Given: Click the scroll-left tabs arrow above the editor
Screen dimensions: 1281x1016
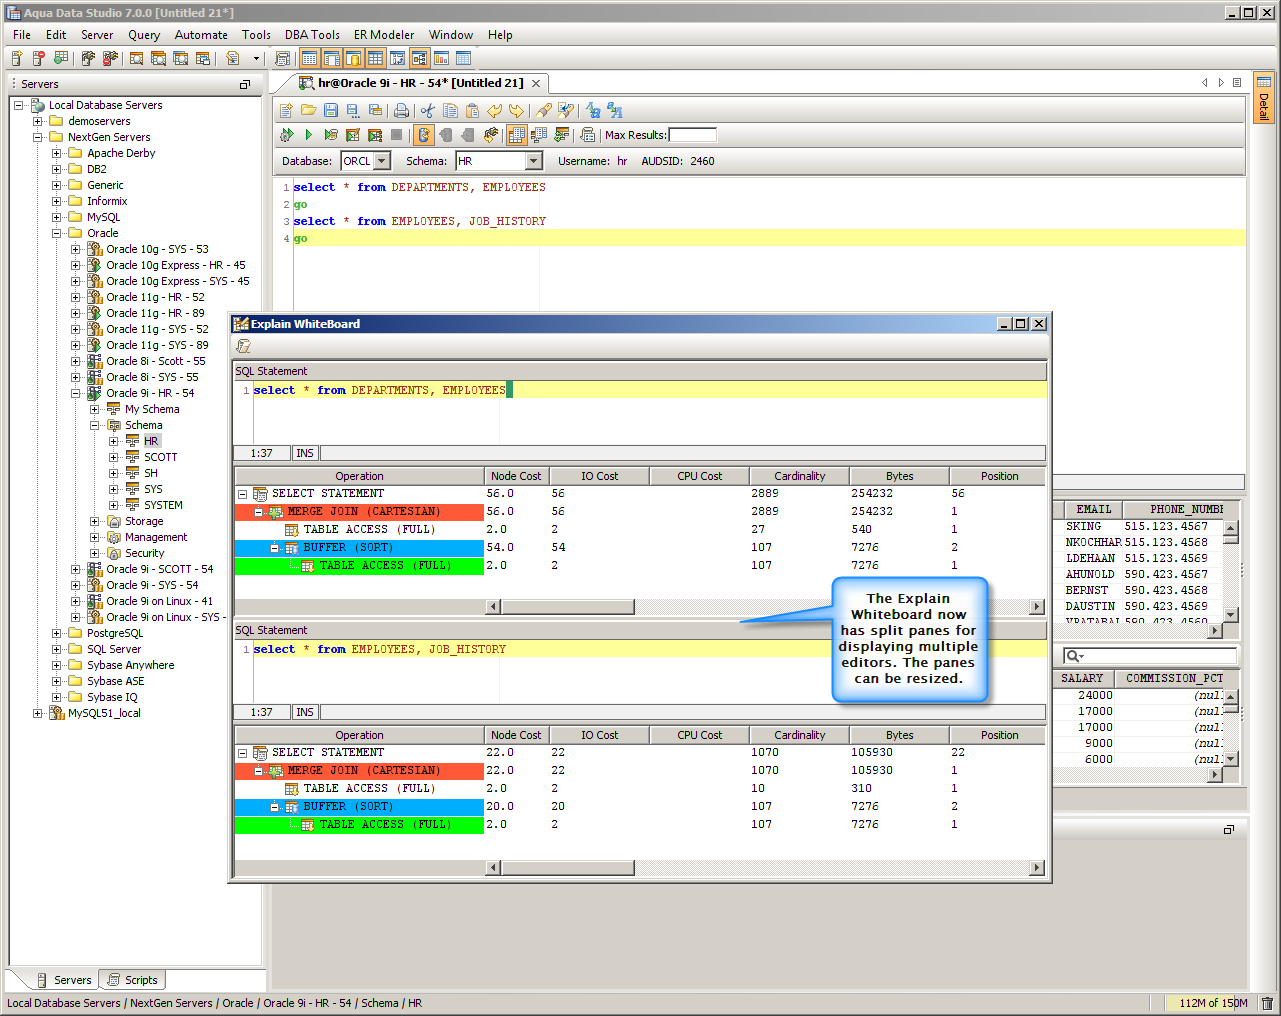Looking at the screenshot, I should point(1205,83).
